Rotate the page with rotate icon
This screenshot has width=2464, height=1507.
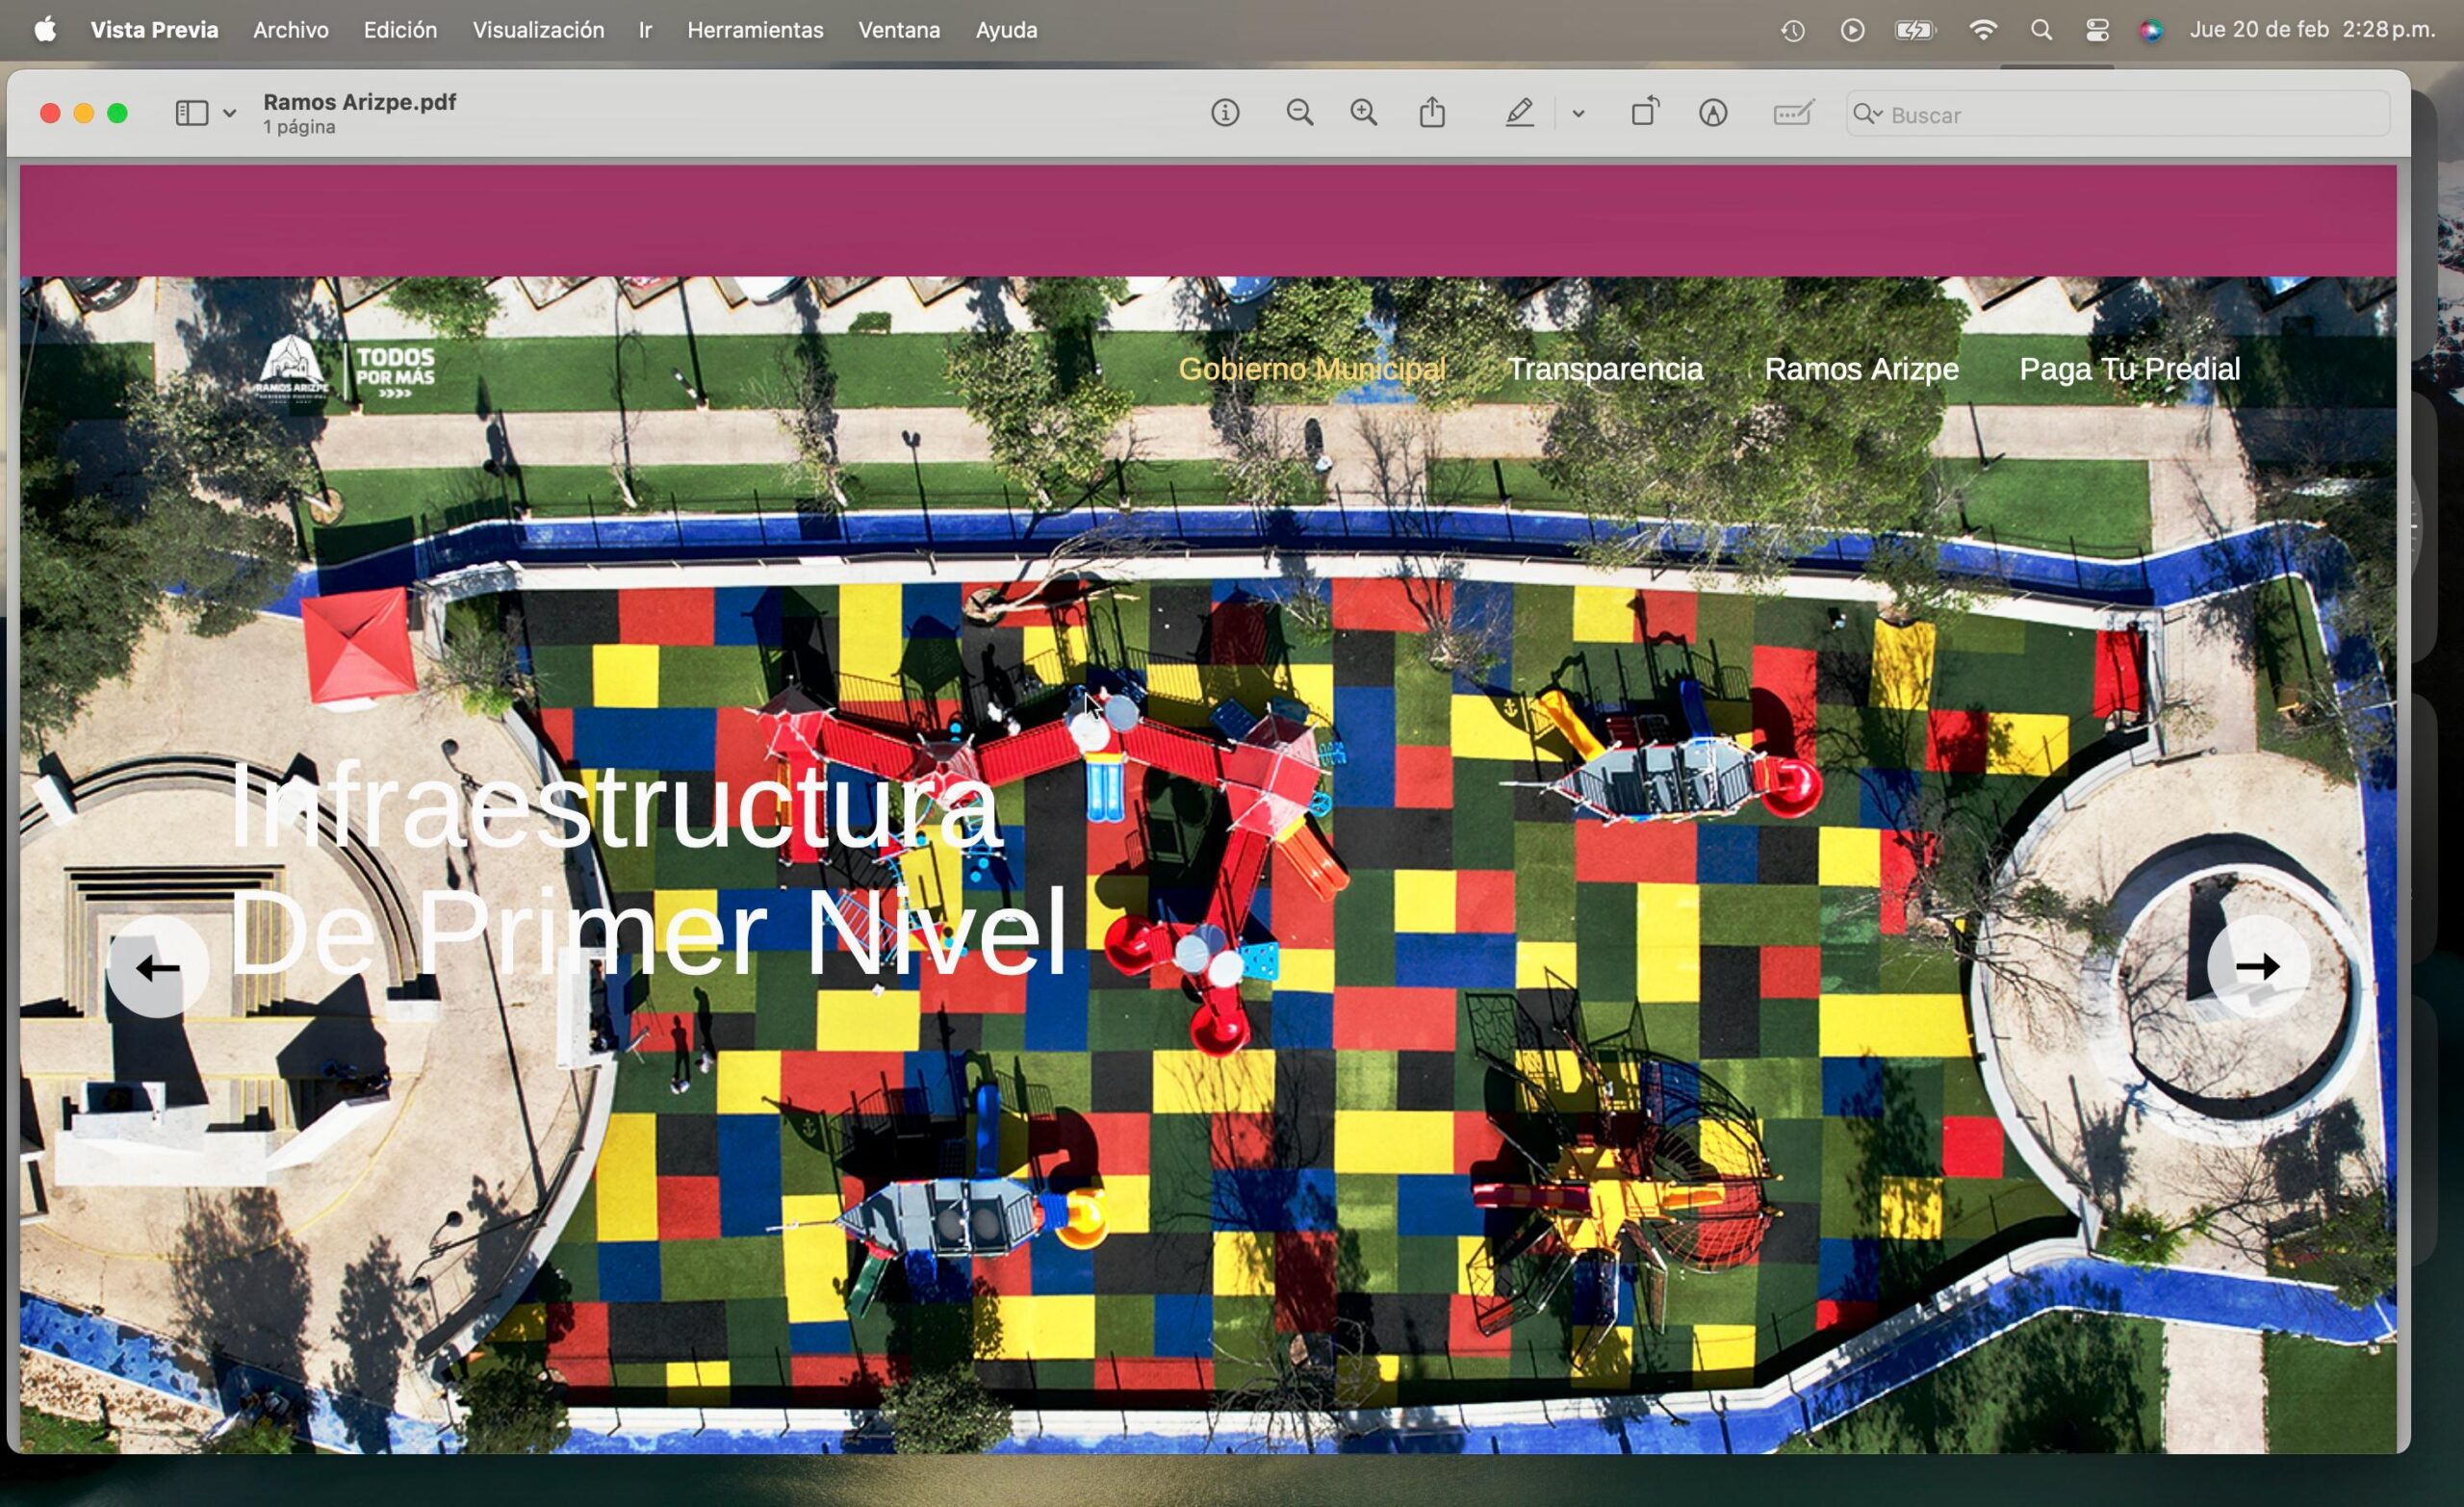1645,112
